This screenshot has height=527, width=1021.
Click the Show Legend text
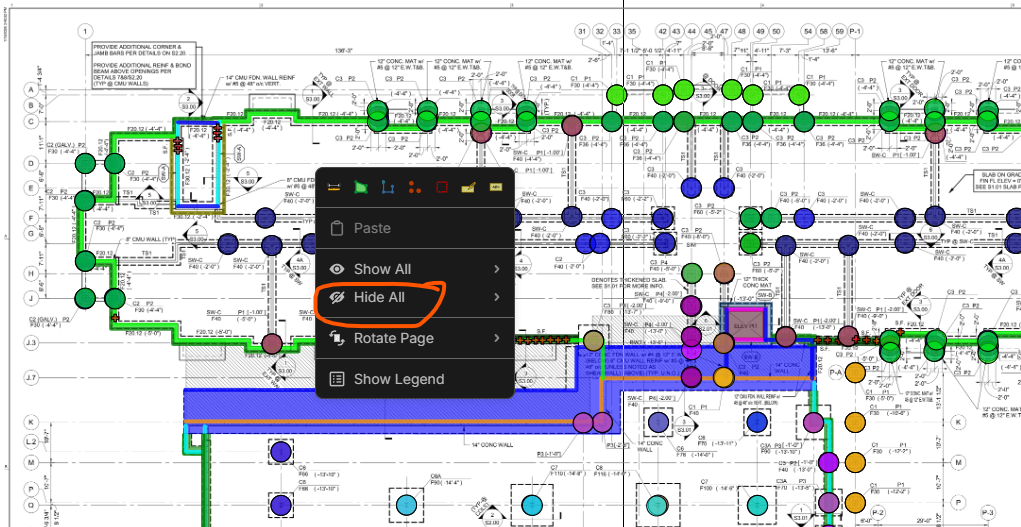tap(399, 379)
